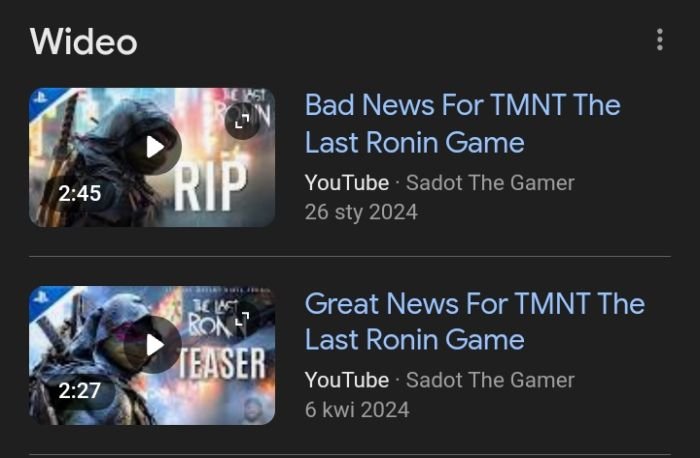Screen dimensions: 700x458
Task: Click the 6 kwi 2024 date
Action: coord(357,410)
